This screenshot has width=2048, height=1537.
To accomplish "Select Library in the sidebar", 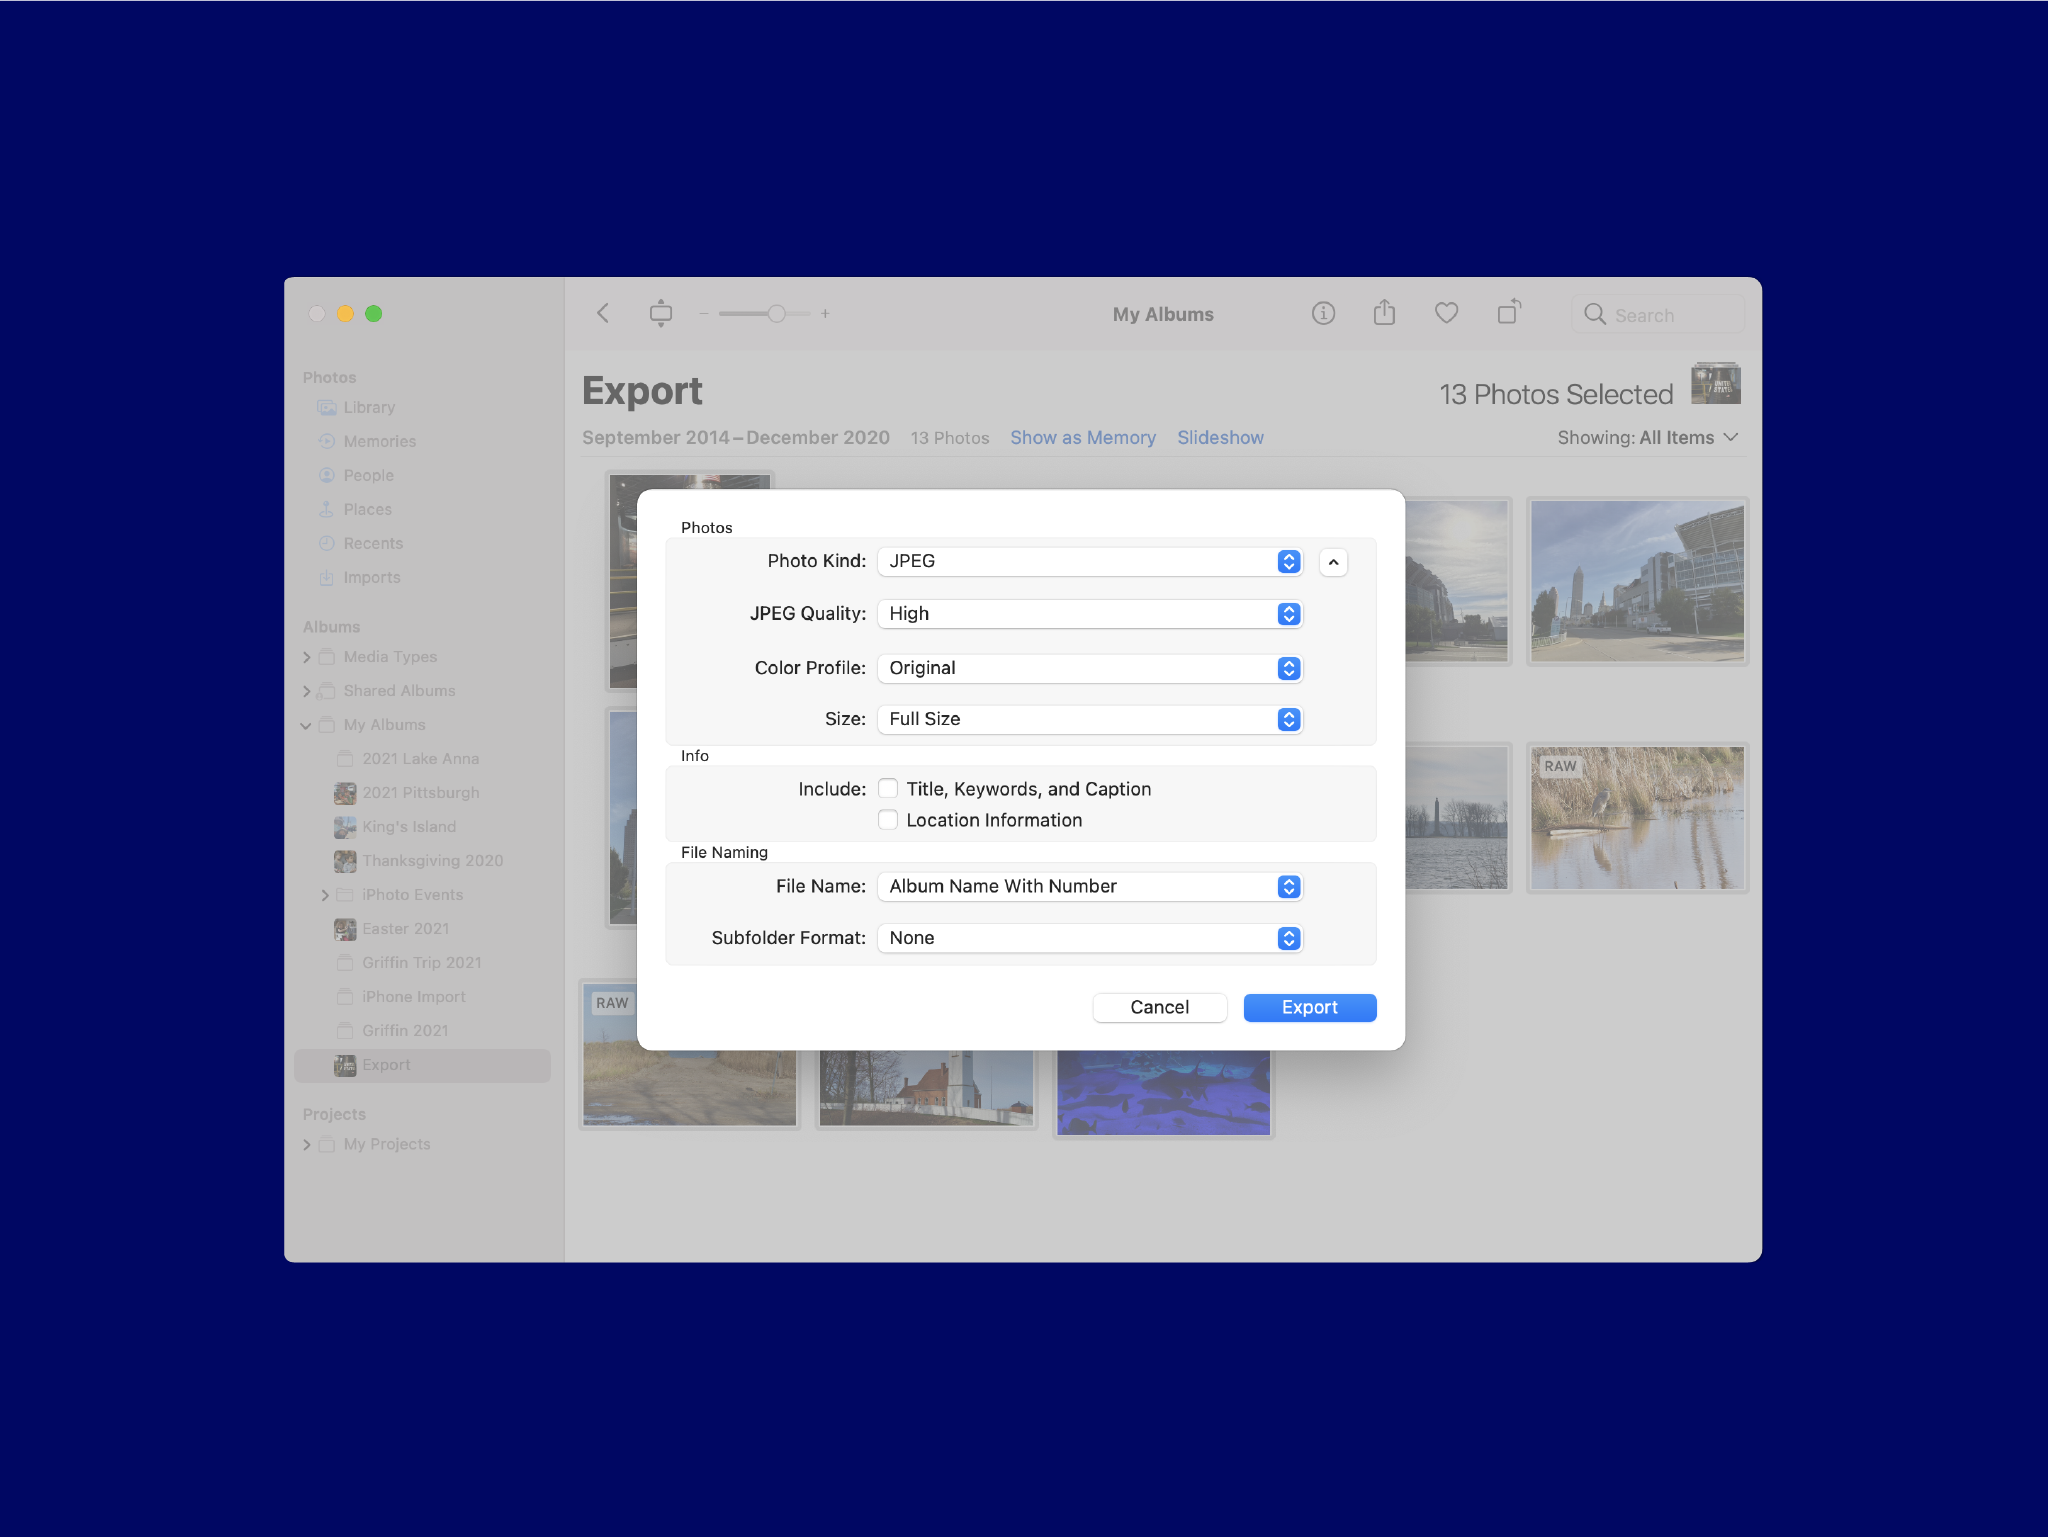I will point(369,408).
